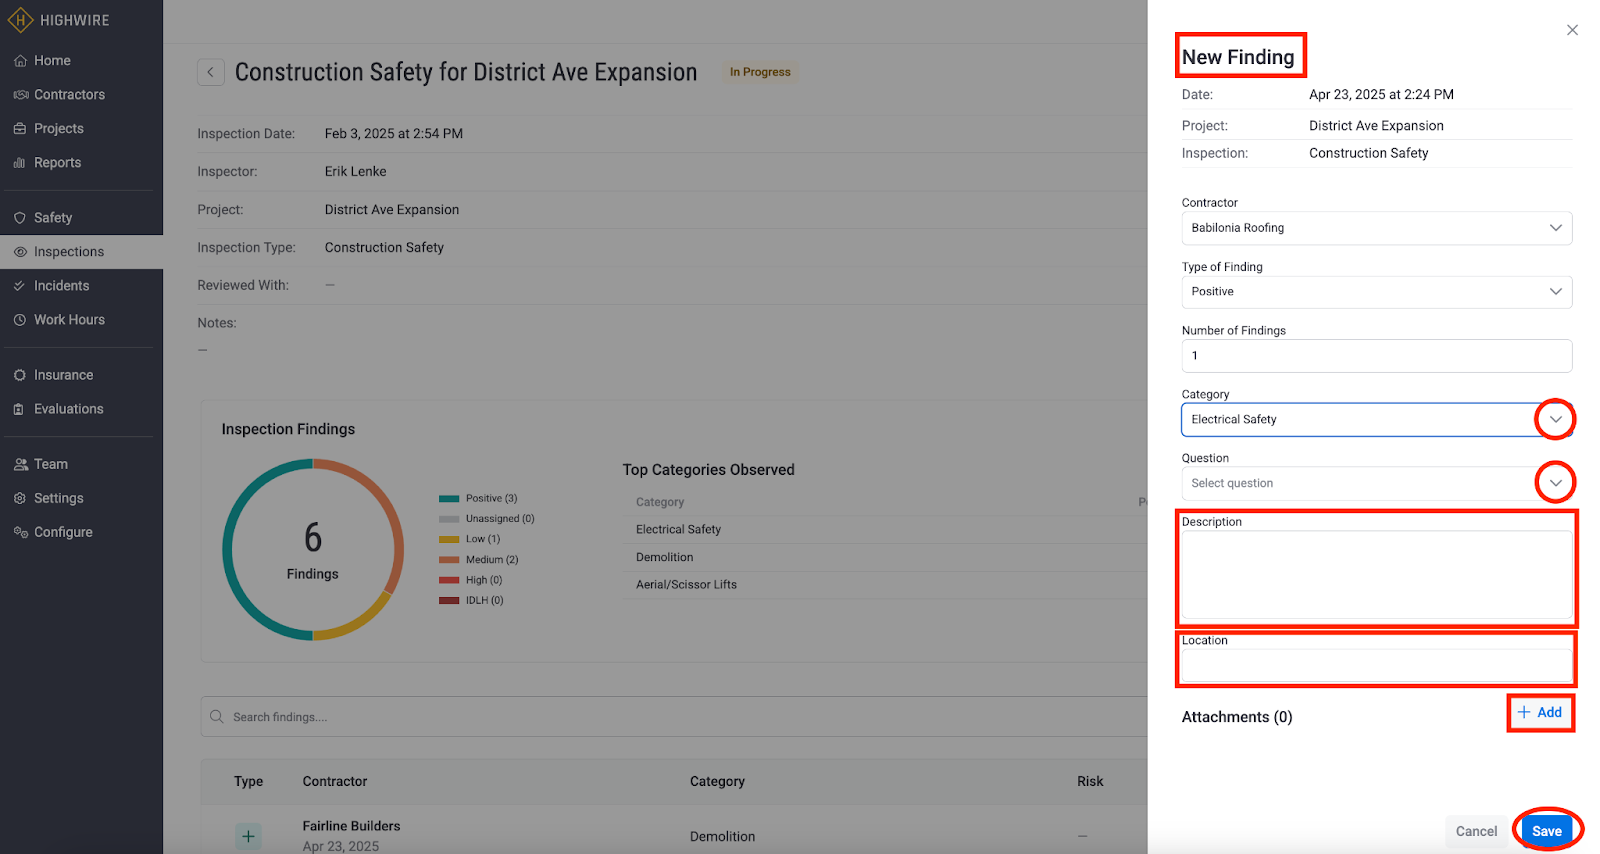
Task: Click Aerial/Scissor Lifts category row
Action: [686, 585]
